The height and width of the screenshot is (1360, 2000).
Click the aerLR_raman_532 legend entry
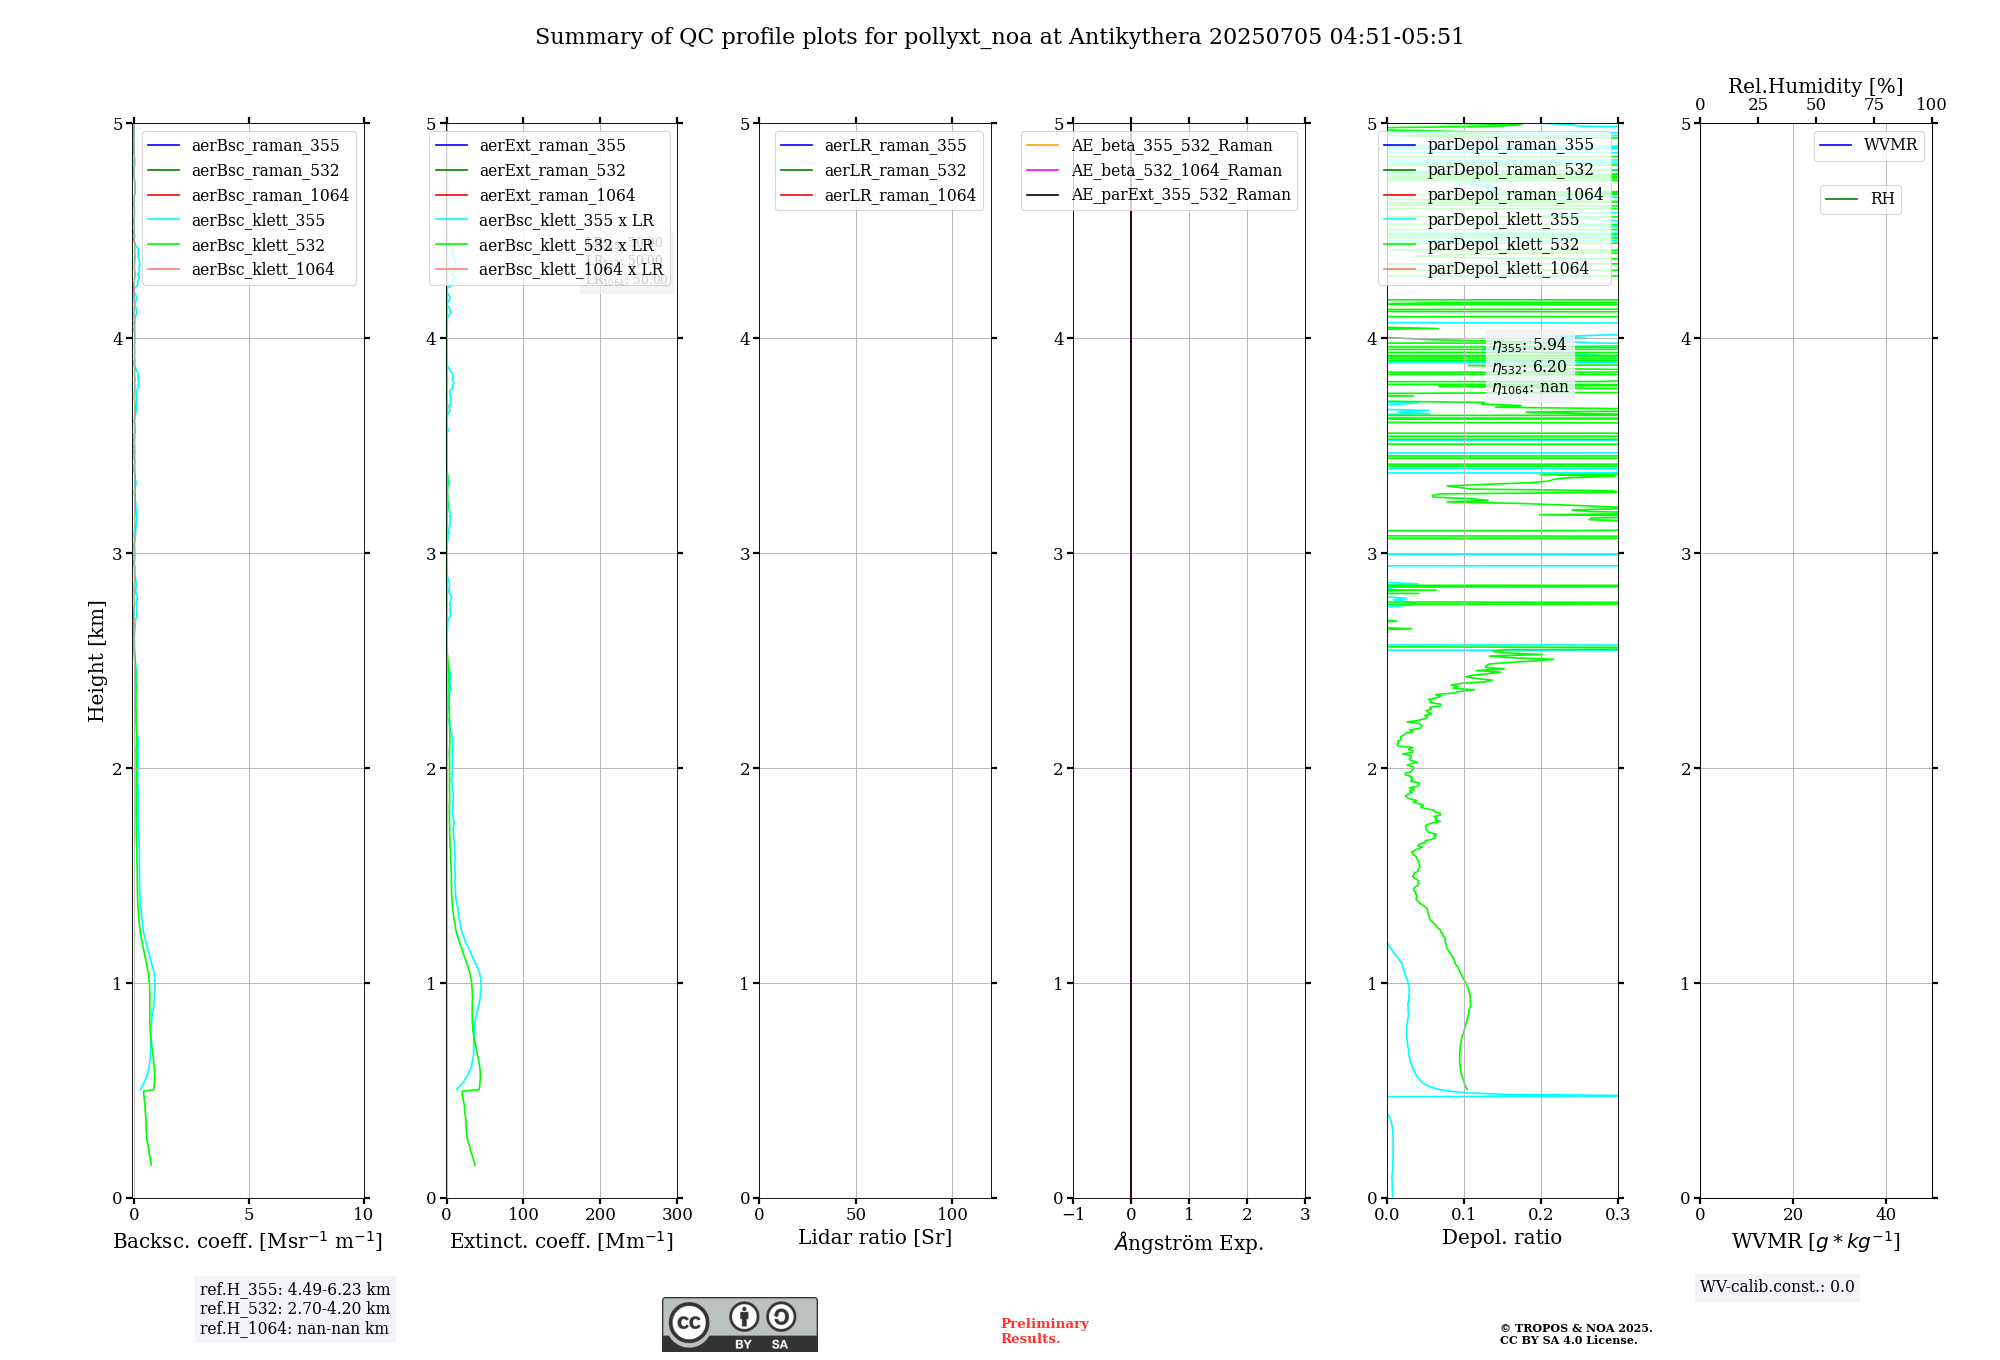point(874,171)
